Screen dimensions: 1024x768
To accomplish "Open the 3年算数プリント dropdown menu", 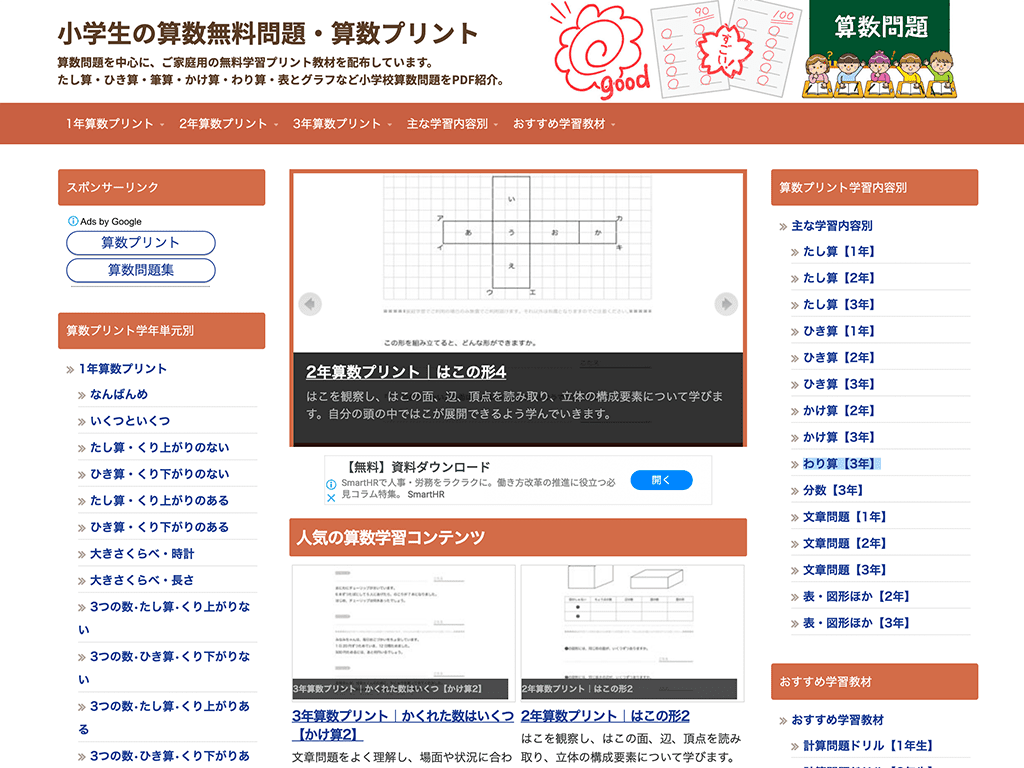I will click(342, 124).
